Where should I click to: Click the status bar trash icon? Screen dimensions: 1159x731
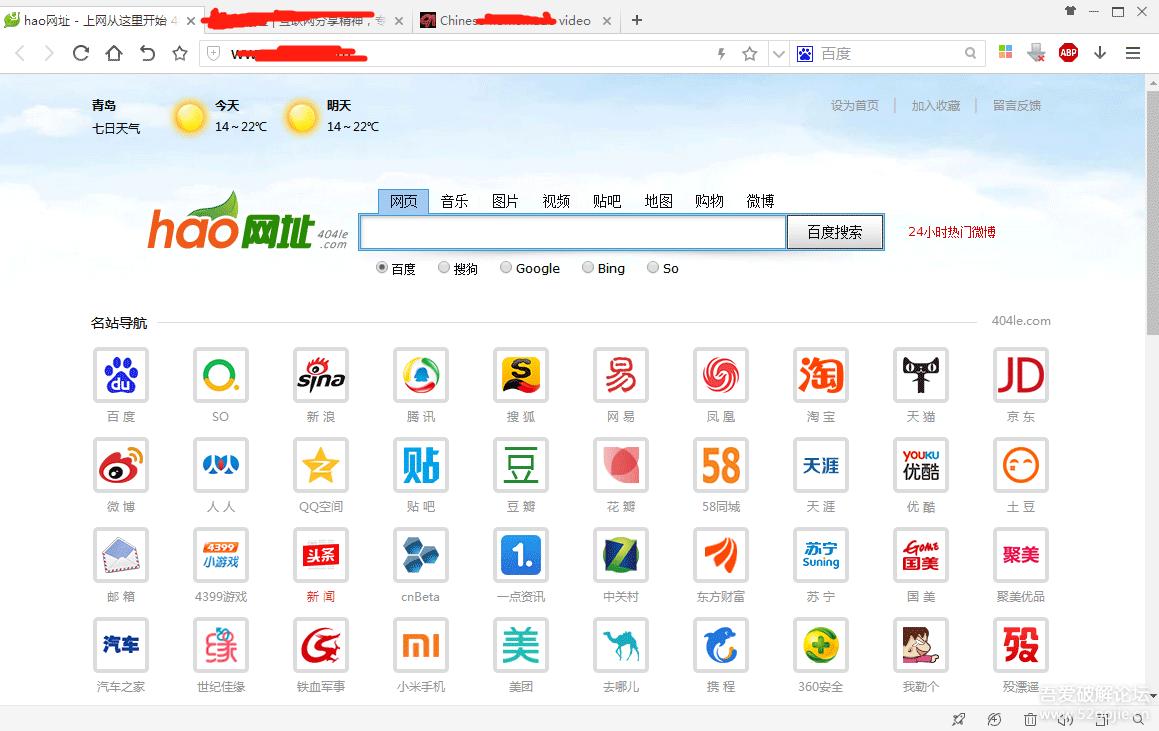[x=1030, y=719]
